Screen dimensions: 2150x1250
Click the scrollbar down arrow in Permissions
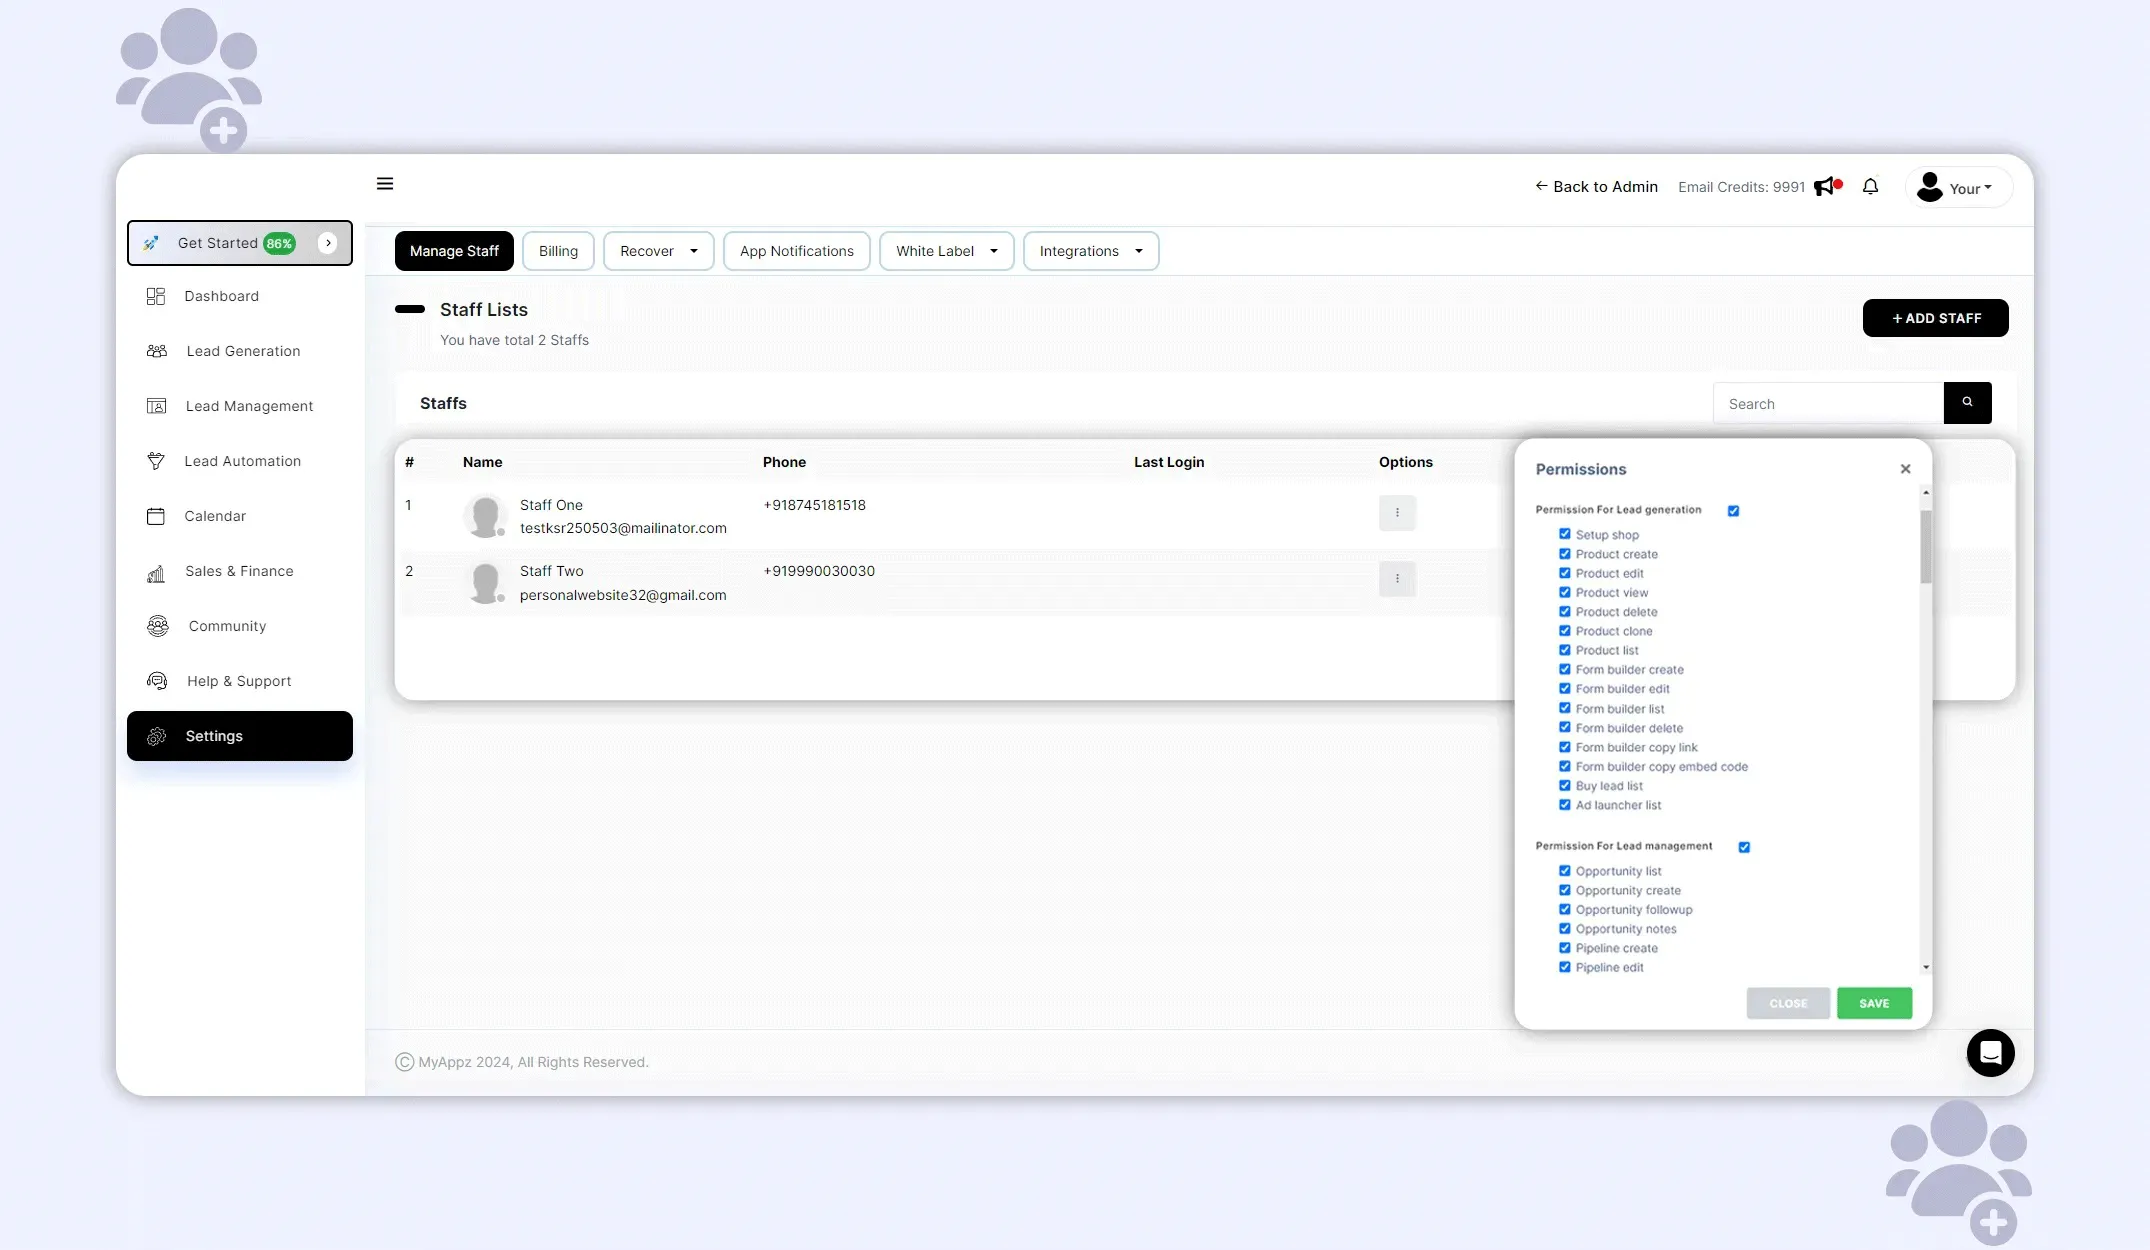point(1926,967)
